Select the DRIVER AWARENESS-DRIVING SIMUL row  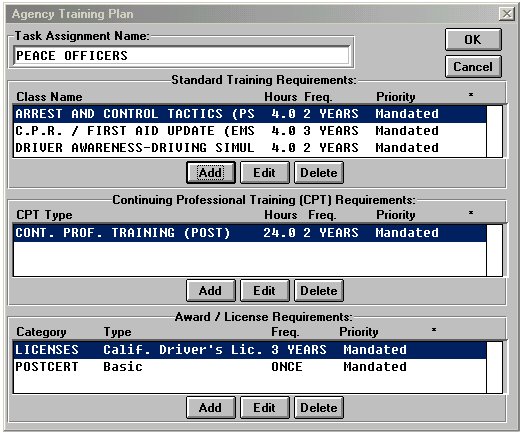[250, 148]
